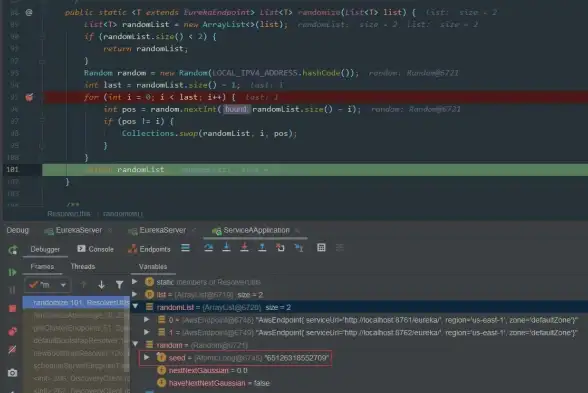The height and width of the screenshot is (393, 588).
Task: Select the Frames tab
Action: [x=42, y=267]
